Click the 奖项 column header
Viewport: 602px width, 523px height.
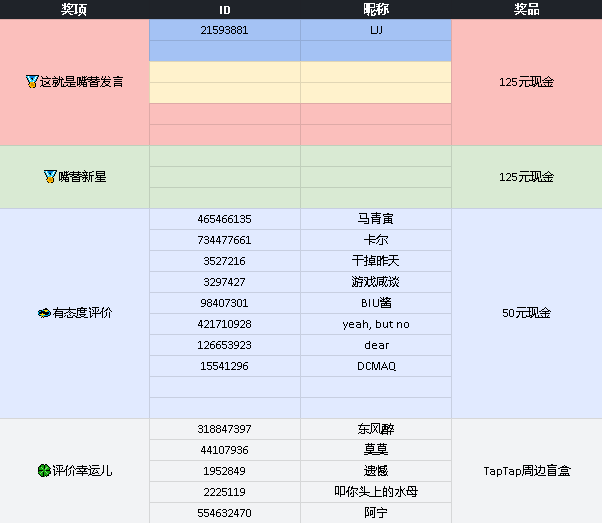click(74, 9)
